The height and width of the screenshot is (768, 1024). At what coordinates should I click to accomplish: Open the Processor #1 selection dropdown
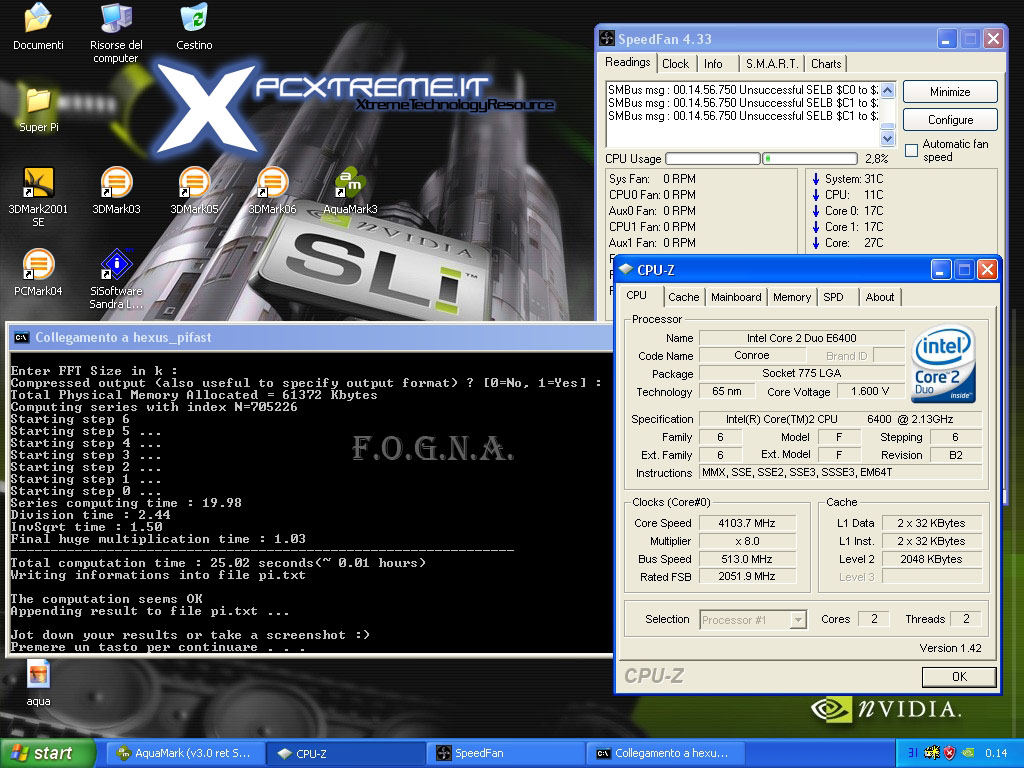[x=753, y=619]
